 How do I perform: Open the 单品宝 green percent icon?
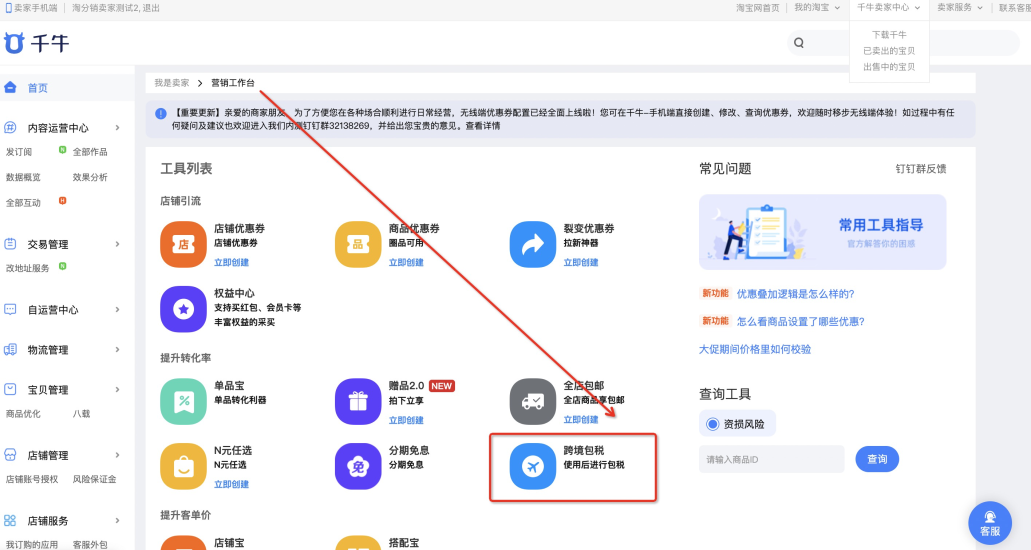click(x=183, y=401)
